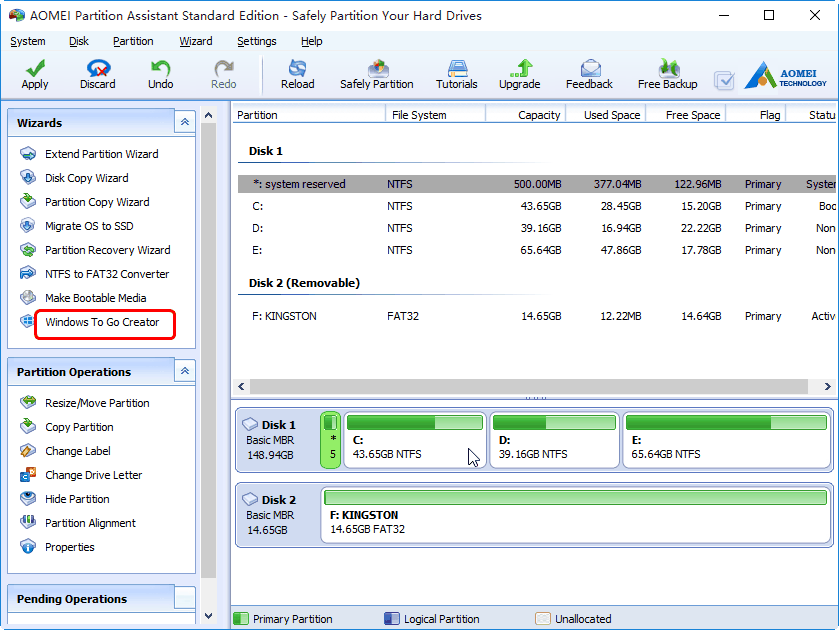This screenshot has height=630, width=839.
Task: Click the AOMEI Technology logo
Action: click(x=785, y=75)
